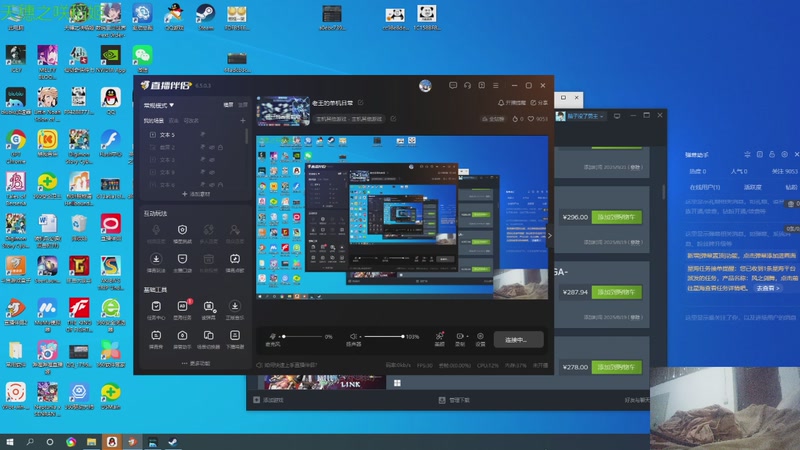Mute the speaker icon
800x450 pixels.
click(353, 336)
